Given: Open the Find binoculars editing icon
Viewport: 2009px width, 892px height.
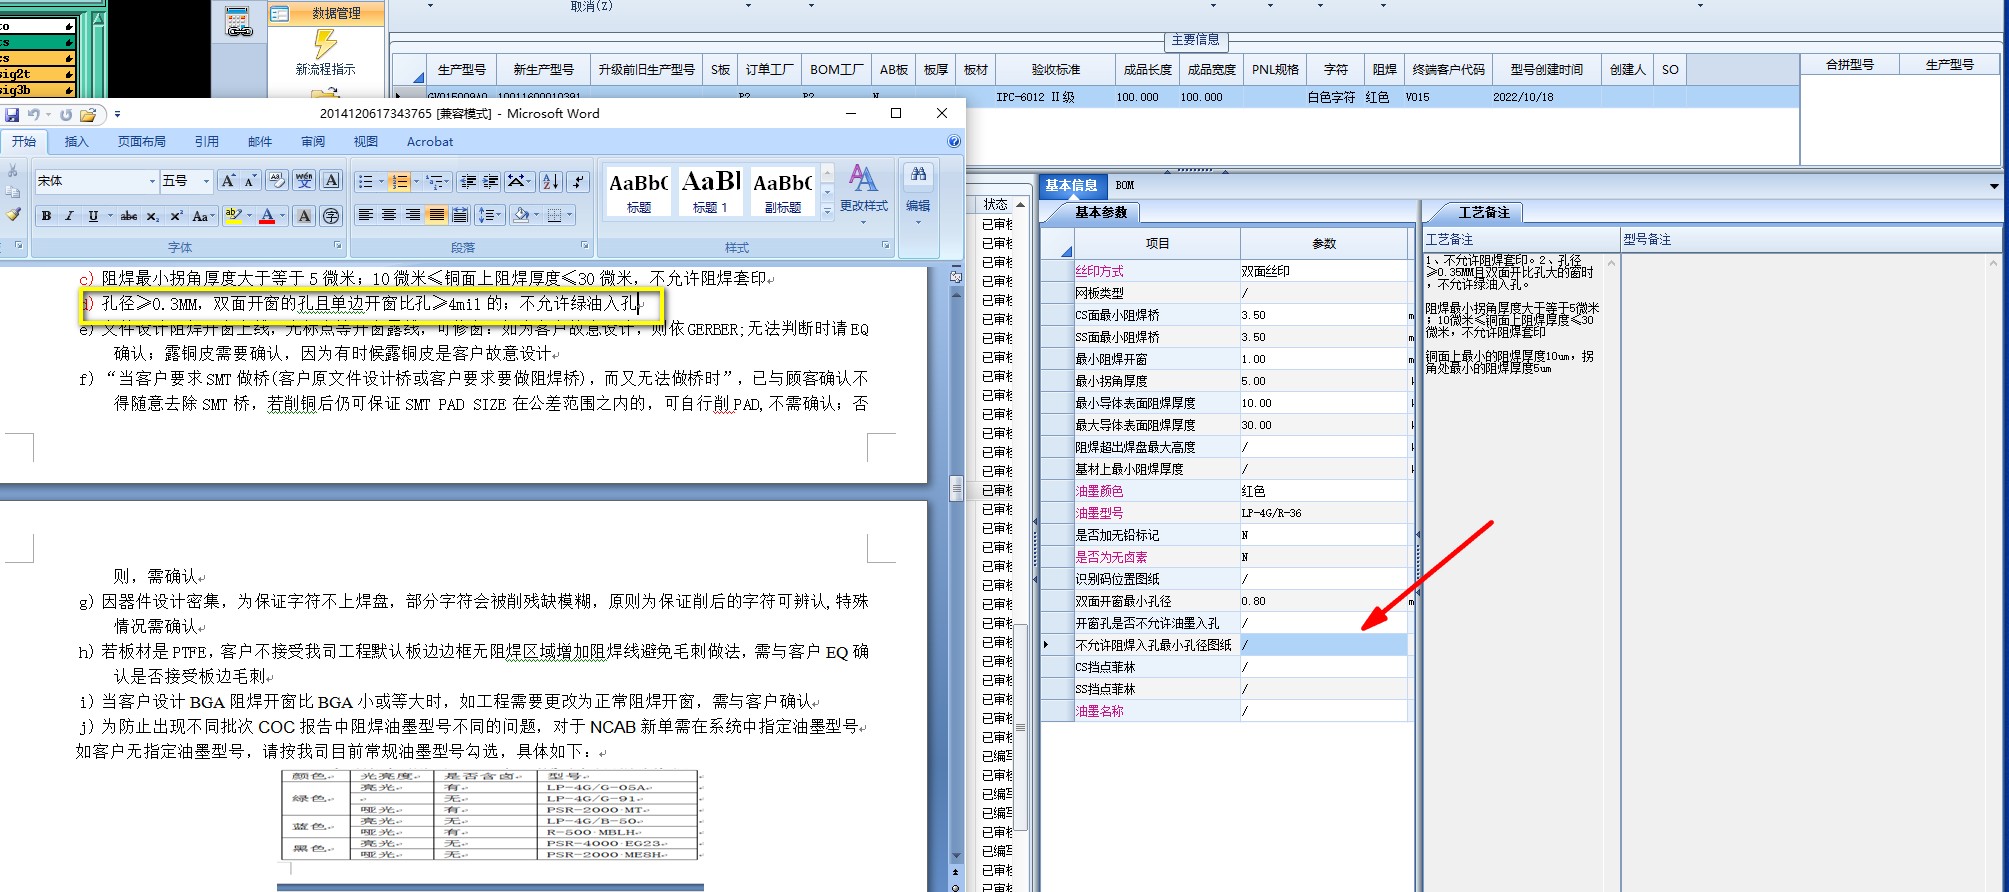Looking at the screenshot, I should pyautogui.click(x=918, y=175).
